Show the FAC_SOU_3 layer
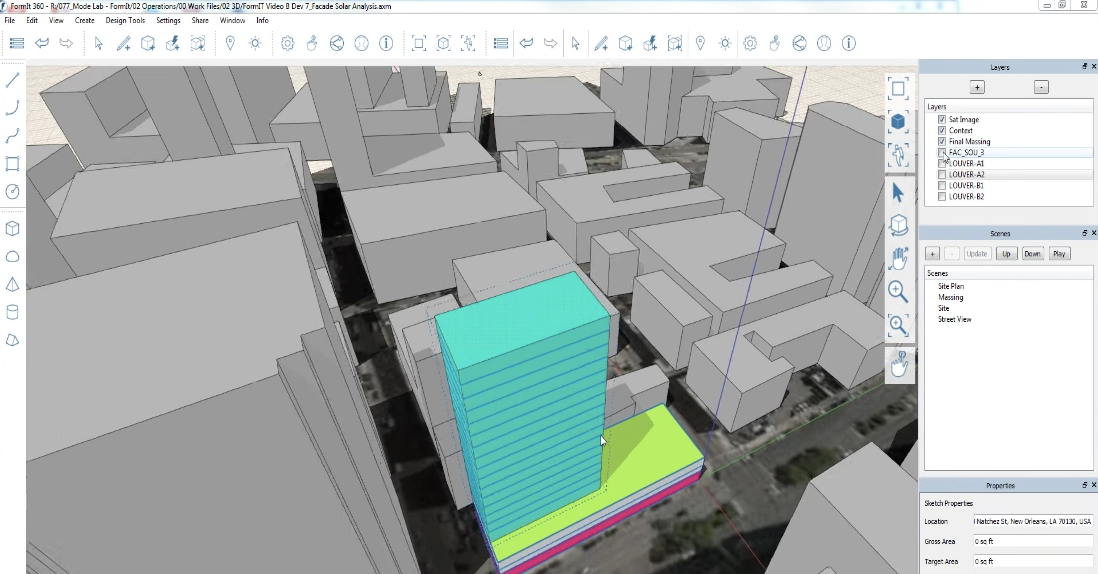The image size is (1098, 574). (x=942, y=153)
